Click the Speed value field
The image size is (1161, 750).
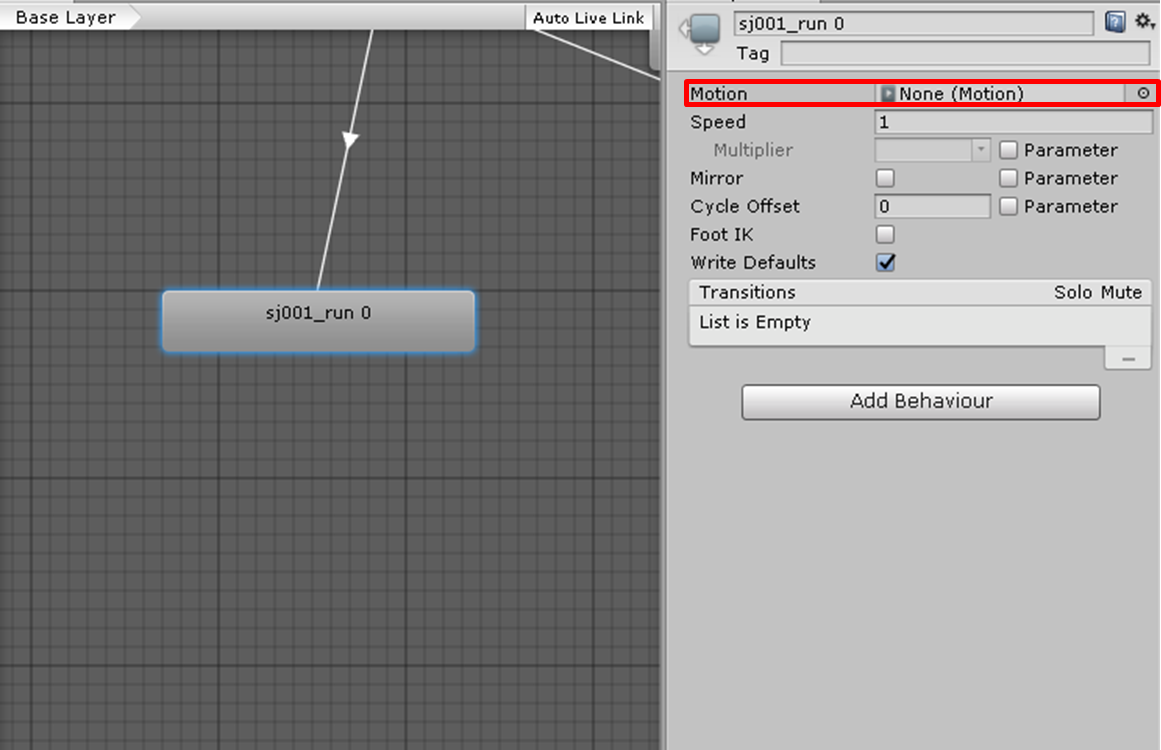point(1013,122)
